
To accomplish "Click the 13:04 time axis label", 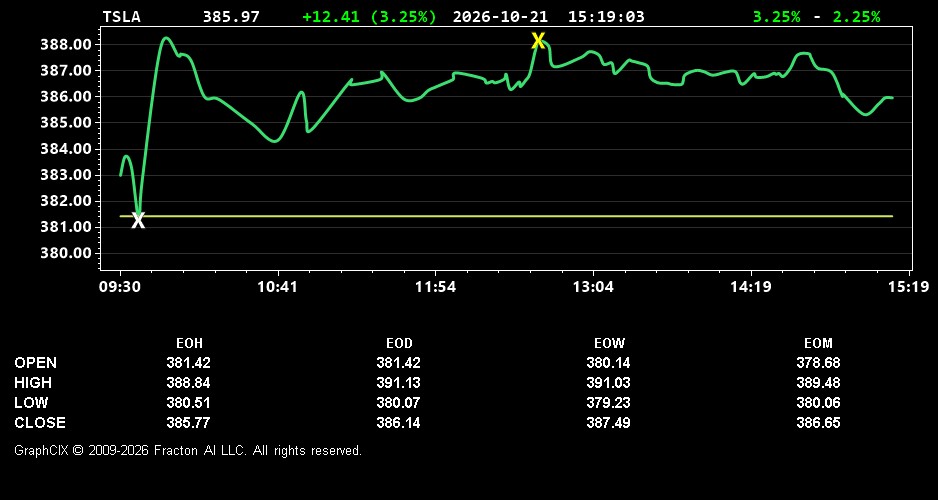I will tap(592, 287).
